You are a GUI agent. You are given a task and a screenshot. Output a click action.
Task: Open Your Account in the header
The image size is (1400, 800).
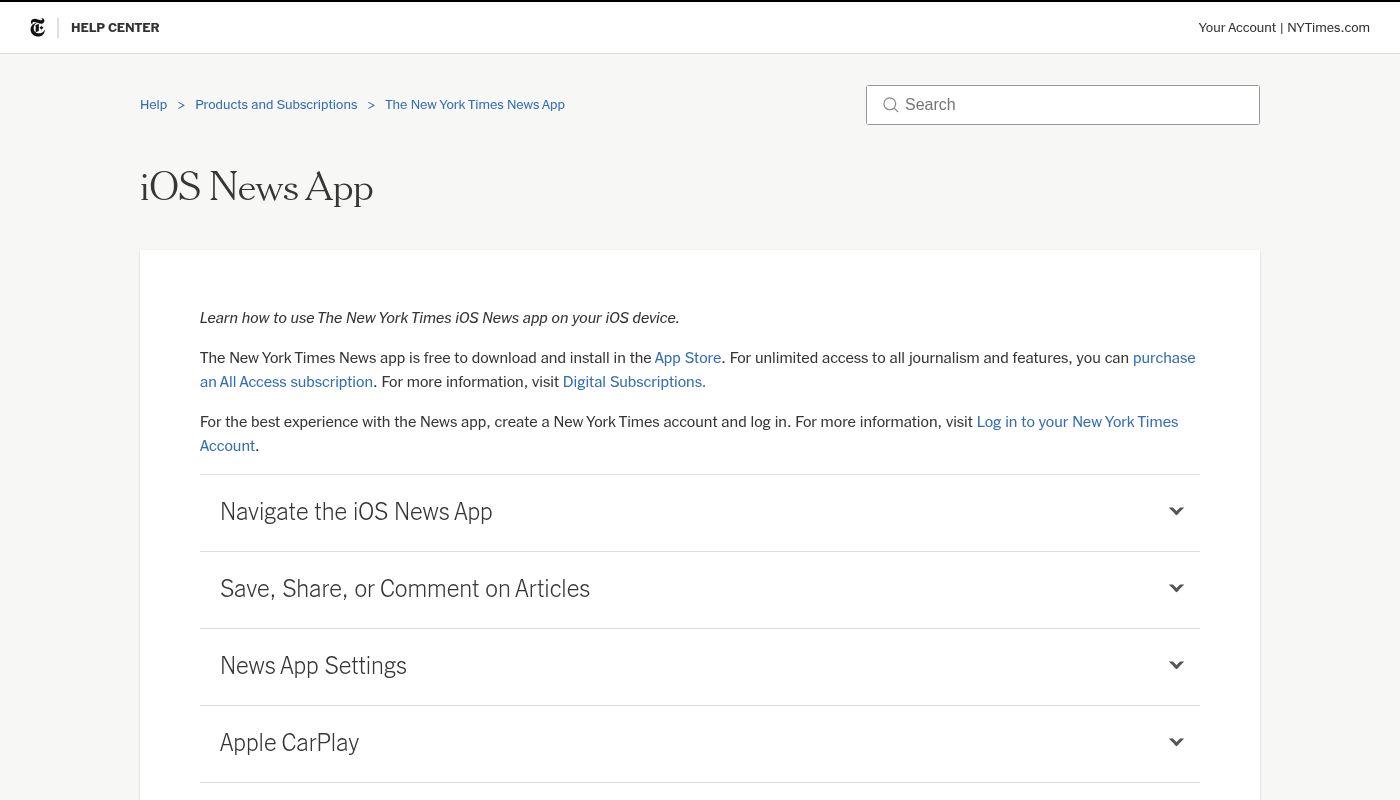click(1236, 28)
